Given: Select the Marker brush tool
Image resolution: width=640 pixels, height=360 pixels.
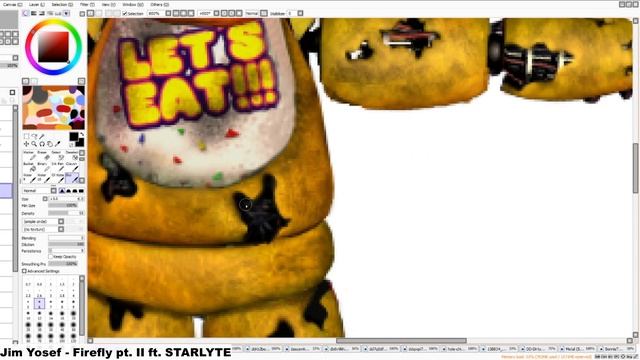Looking at the screenshot, I should pos(29,156).
